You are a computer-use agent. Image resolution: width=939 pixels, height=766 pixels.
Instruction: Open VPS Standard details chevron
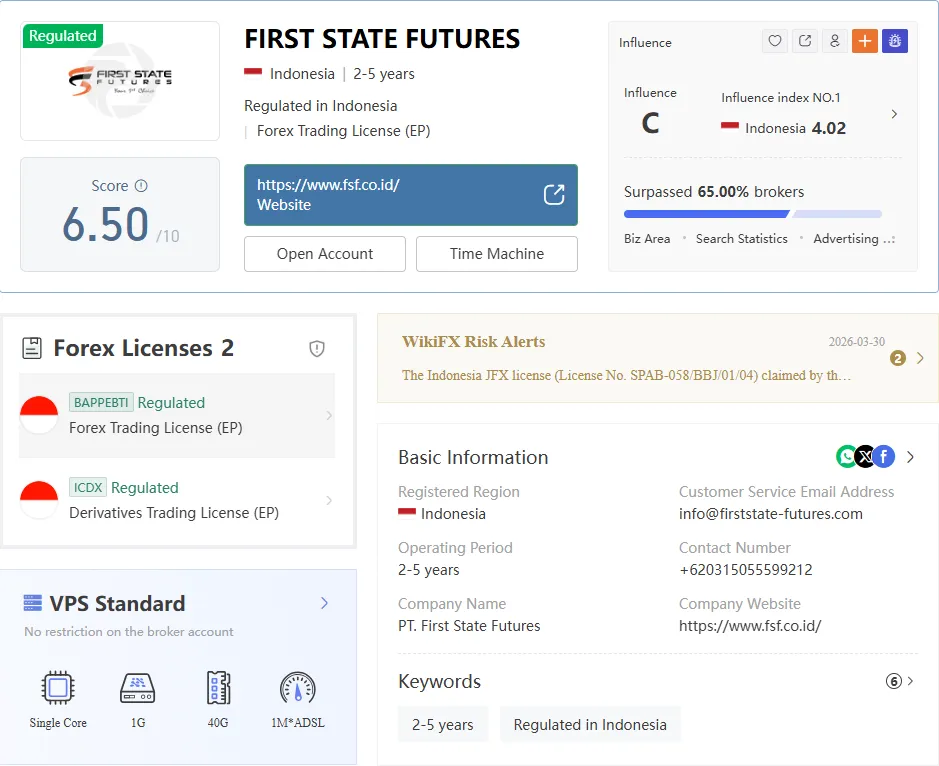[324, 603]
